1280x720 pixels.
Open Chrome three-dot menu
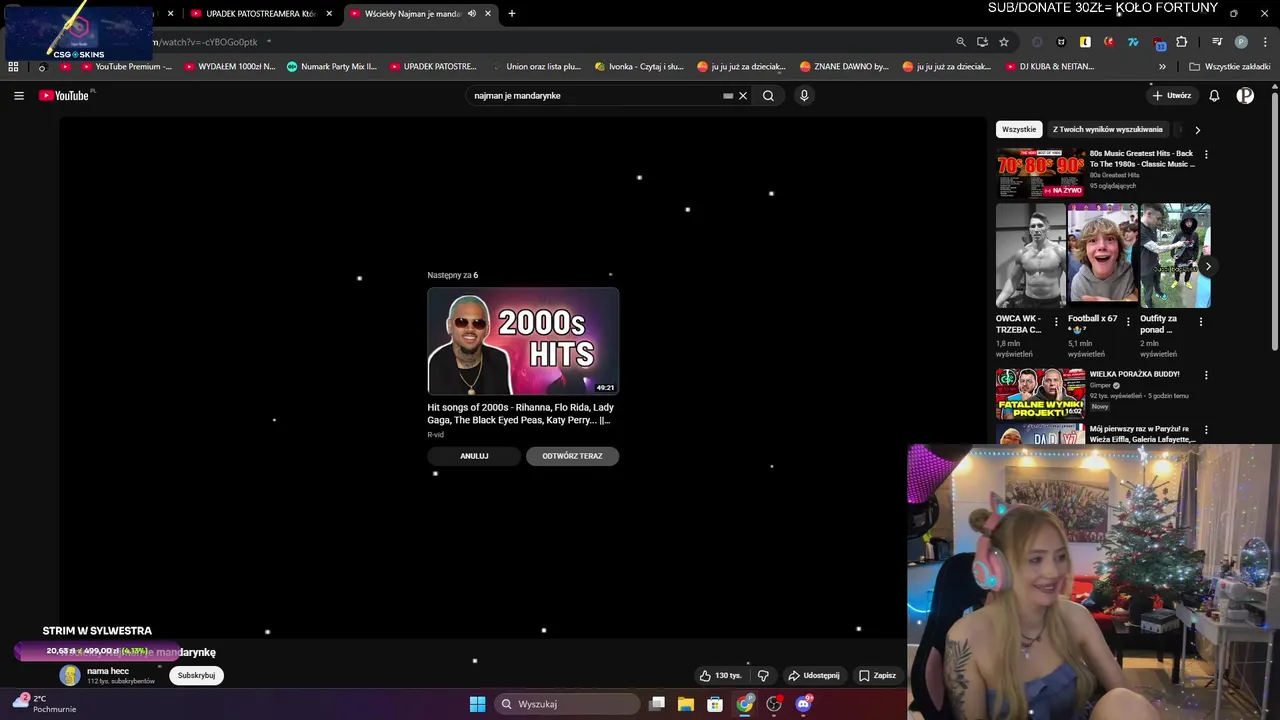click(1265, 42)
